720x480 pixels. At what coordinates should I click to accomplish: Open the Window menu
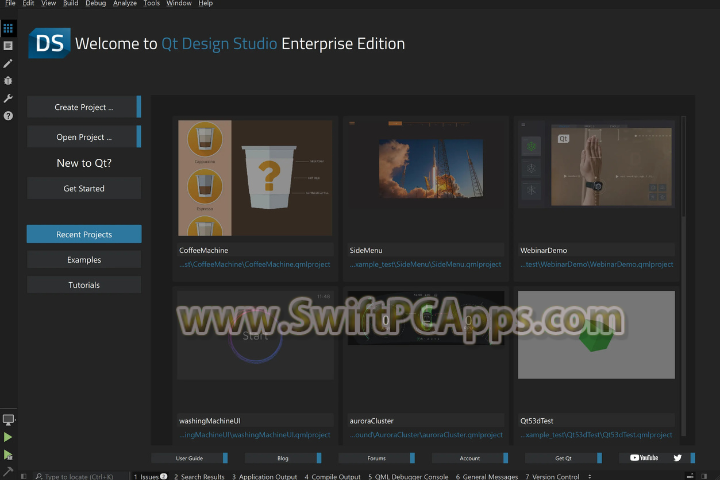pos(179,3)
